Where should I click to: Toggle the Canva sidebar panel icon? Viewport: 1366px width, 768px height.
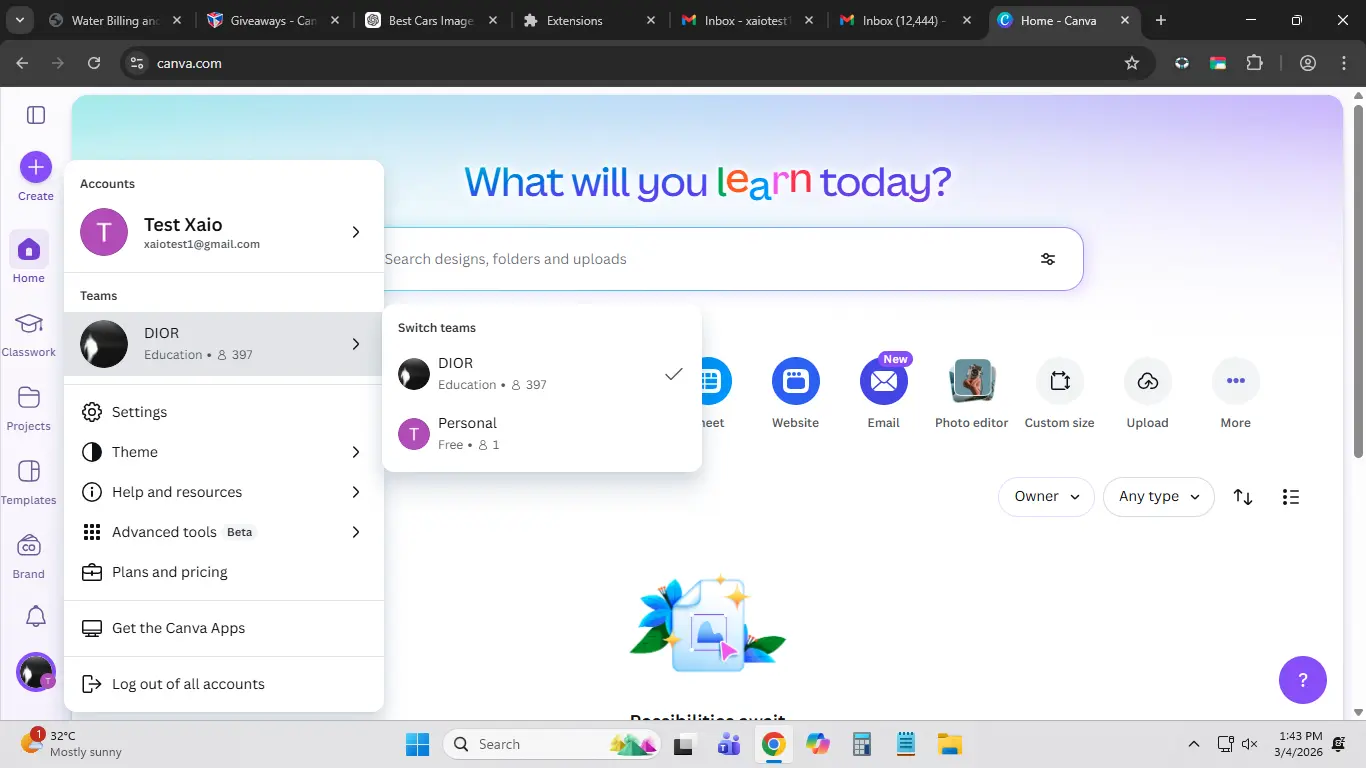[x=36, y=115]
